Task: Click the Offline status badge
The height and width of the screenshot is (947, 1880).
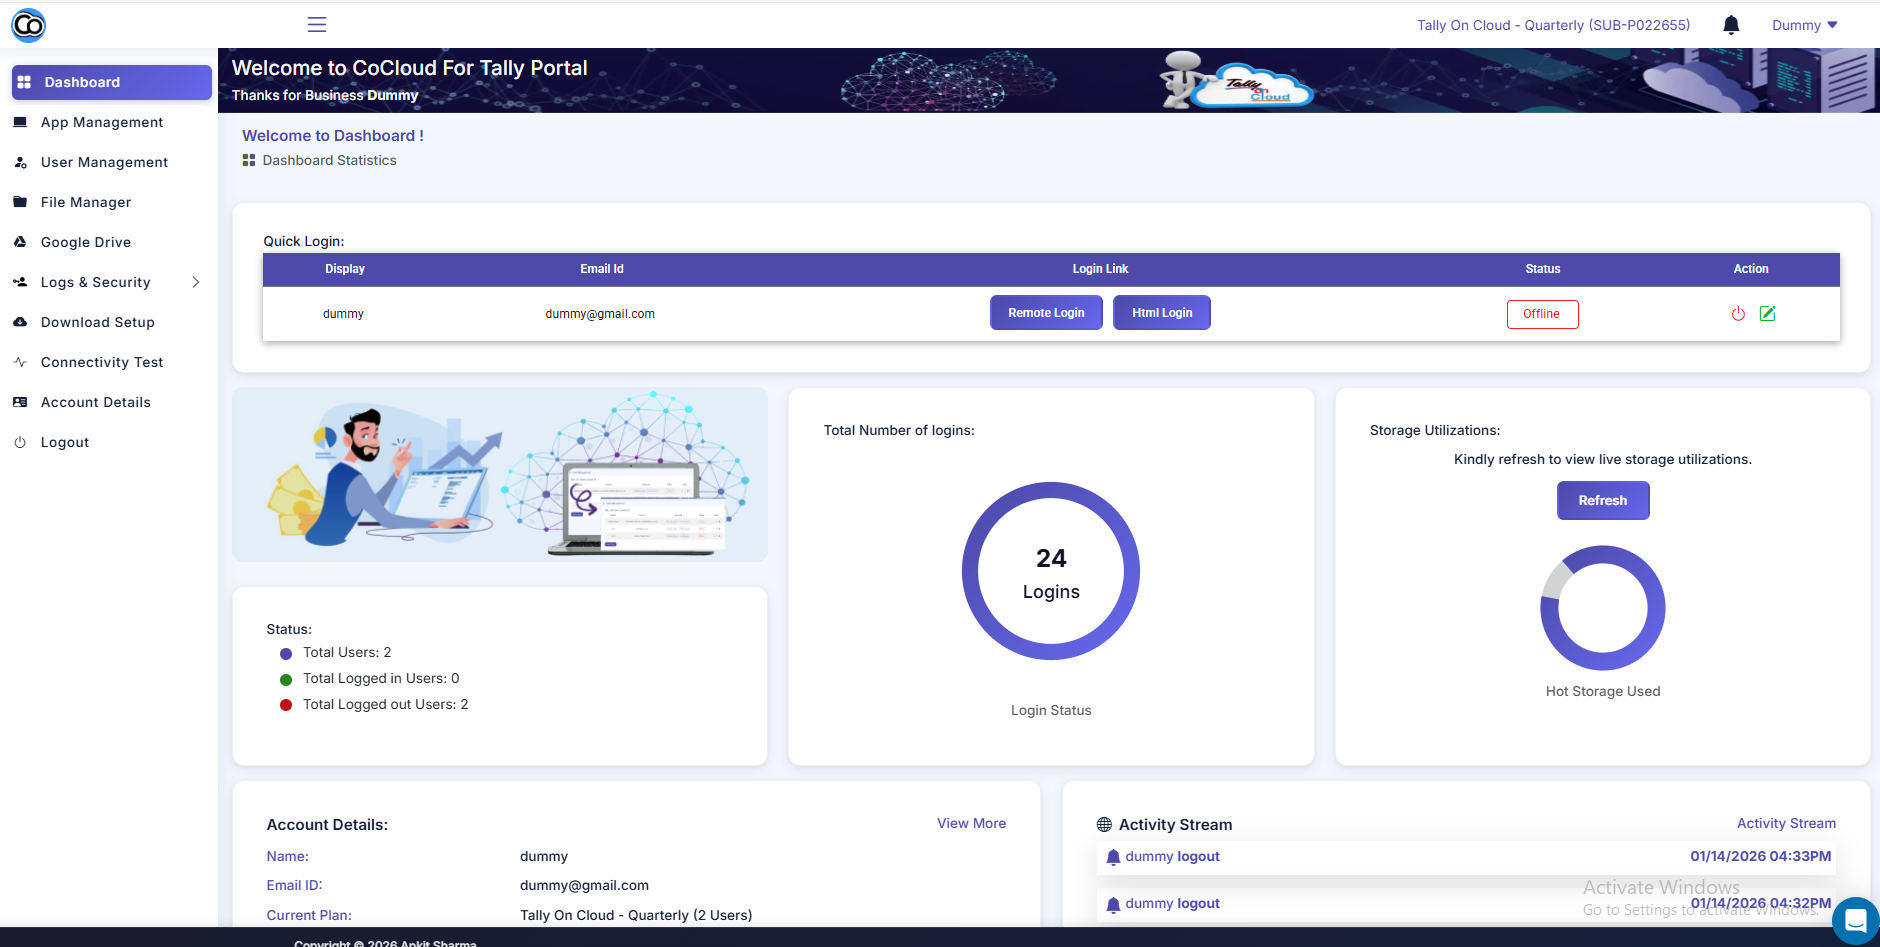Action: [x=1542, y=314]
